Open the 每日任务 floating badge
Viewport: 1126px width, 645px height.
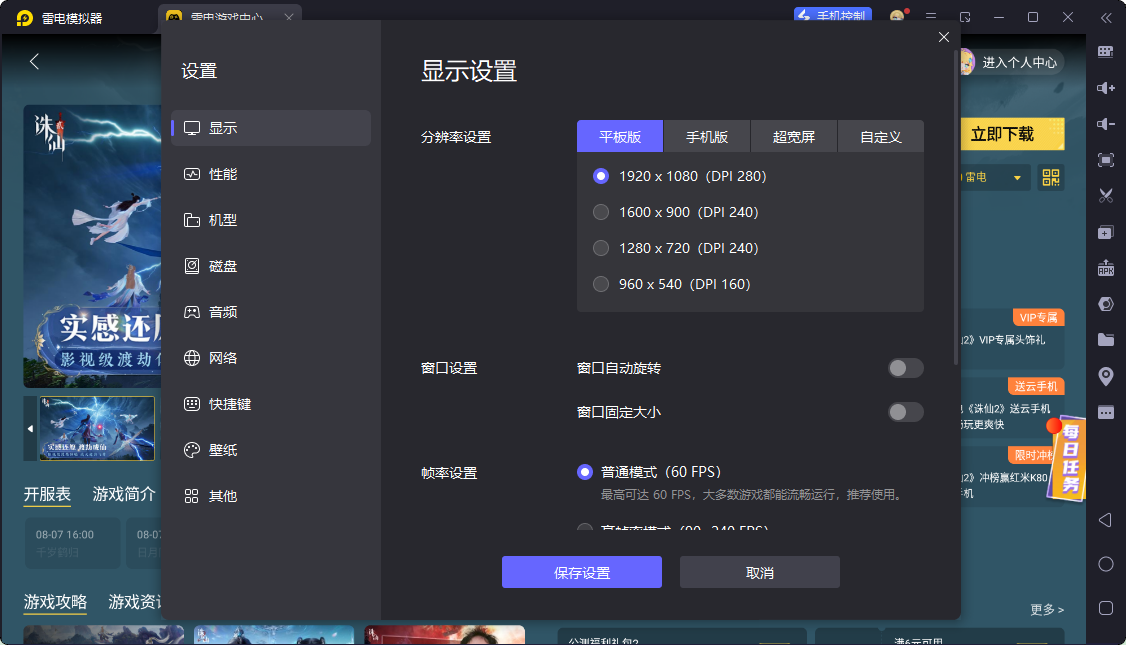[1066, 458]
